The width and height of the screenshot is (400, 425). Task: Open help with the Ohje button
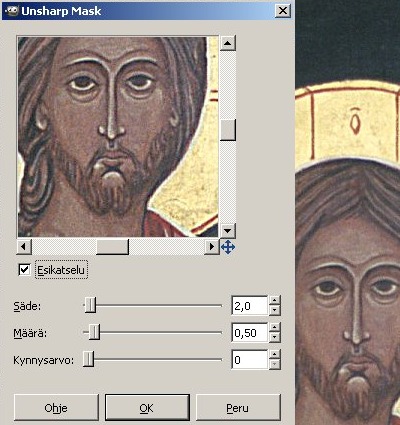pos(56,407)
